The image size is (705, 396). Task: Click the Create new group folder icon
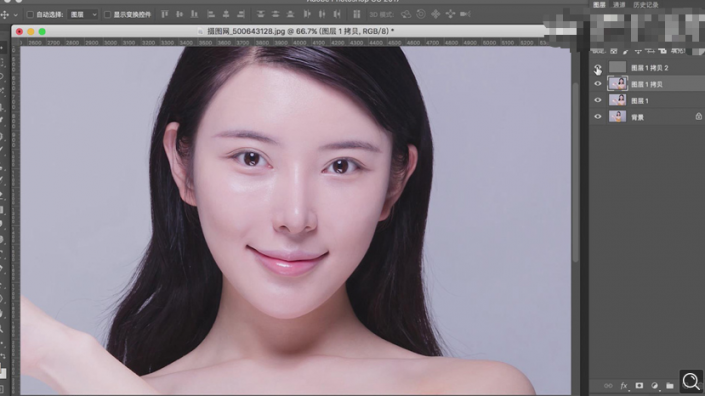[x=670, y=386]
